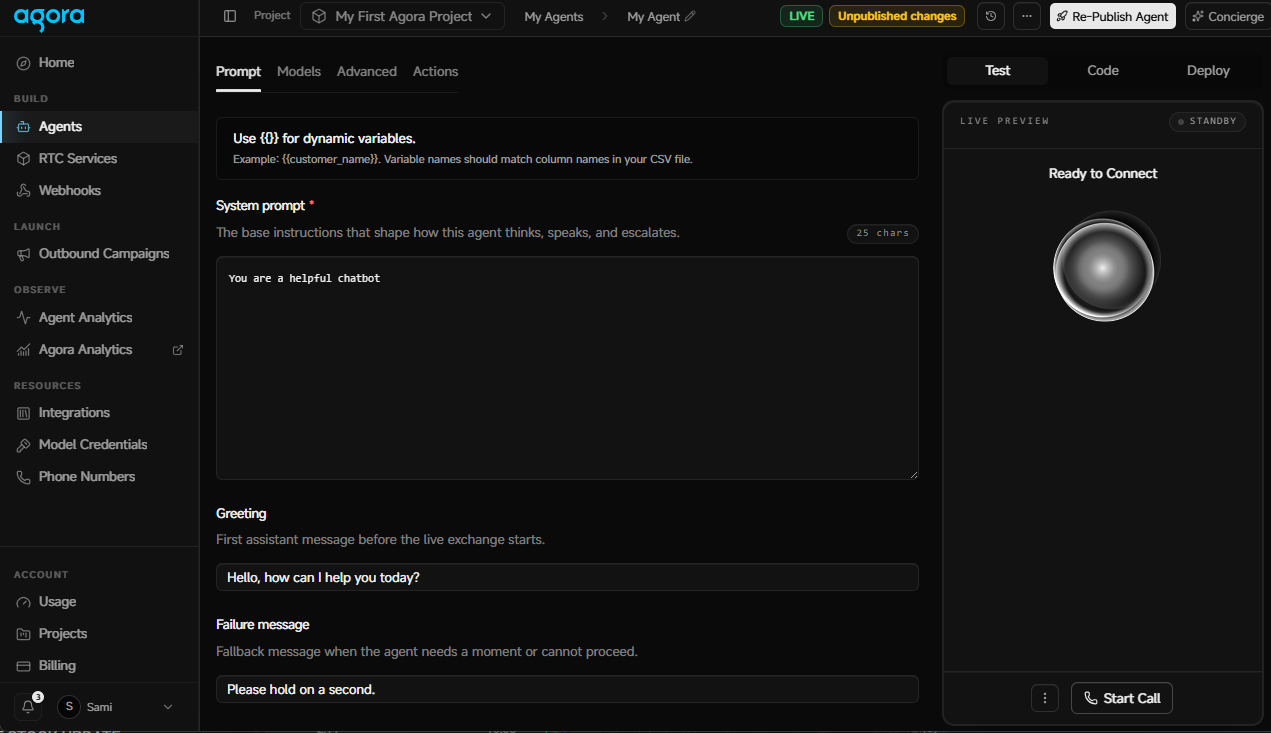This screenshot has width=1271, height=733.
Task: Click the Failure message label
Action: (263, 624)
